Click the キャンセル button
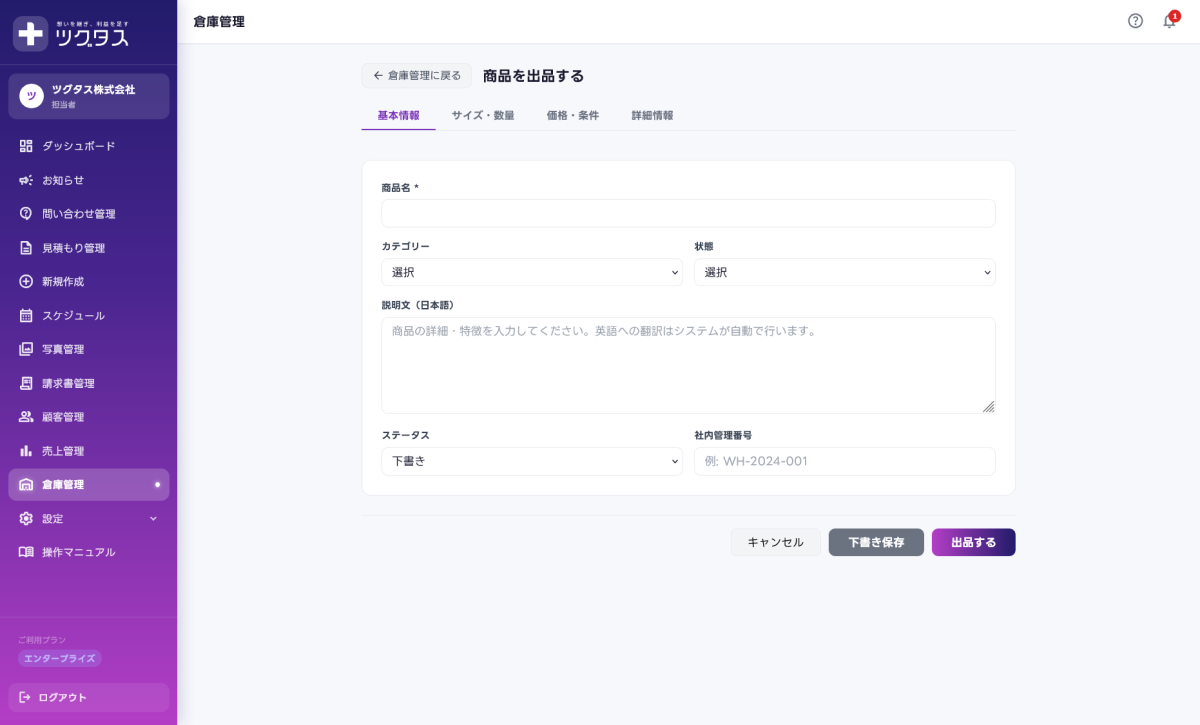The height and width of the screenshot is (725, 1200). (x=776, y=542)
